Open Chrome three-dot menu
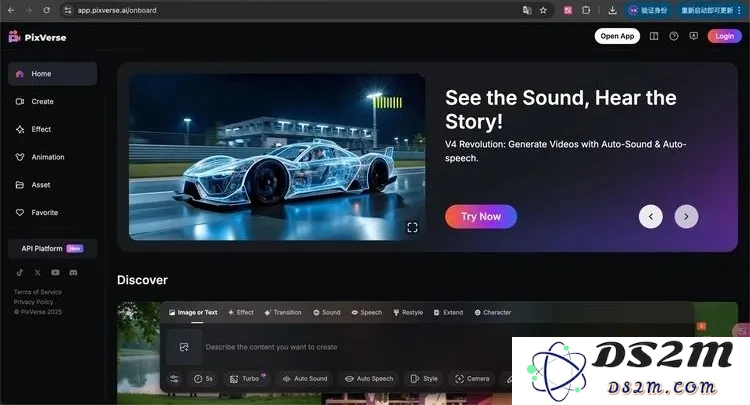 click(x=739, y=10)
